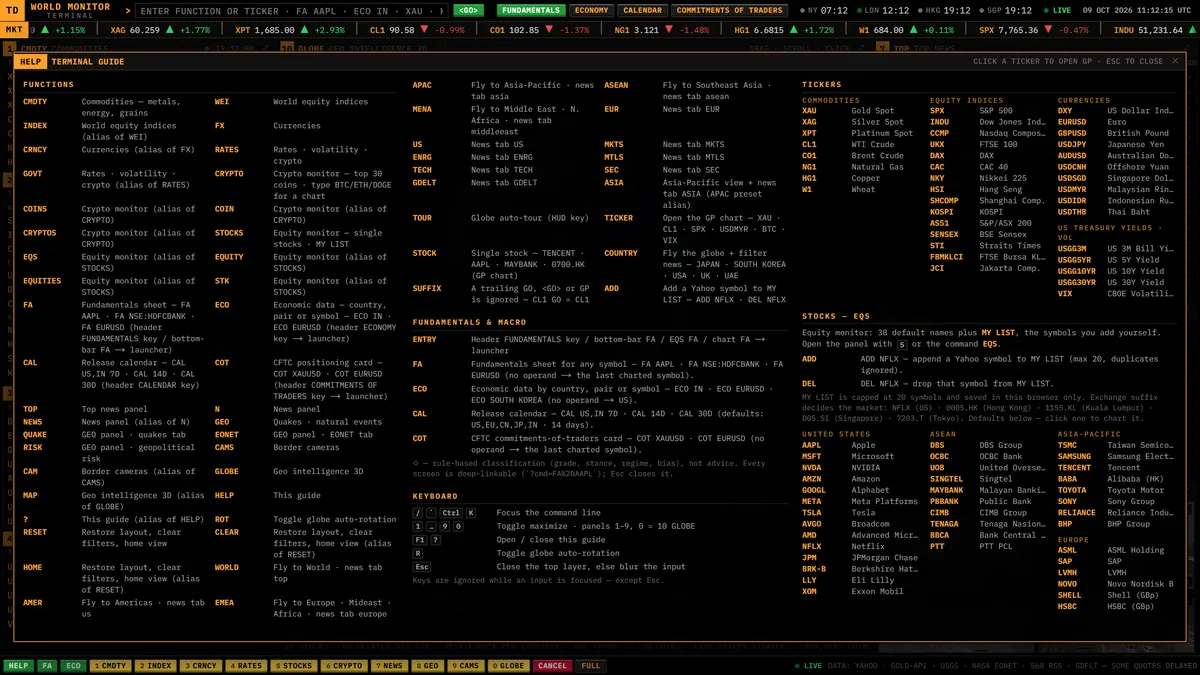1200x675 pixels.
Task: Switch to panel 3 CRNCY
Action: pyautogui.click(x=201, y=665)
